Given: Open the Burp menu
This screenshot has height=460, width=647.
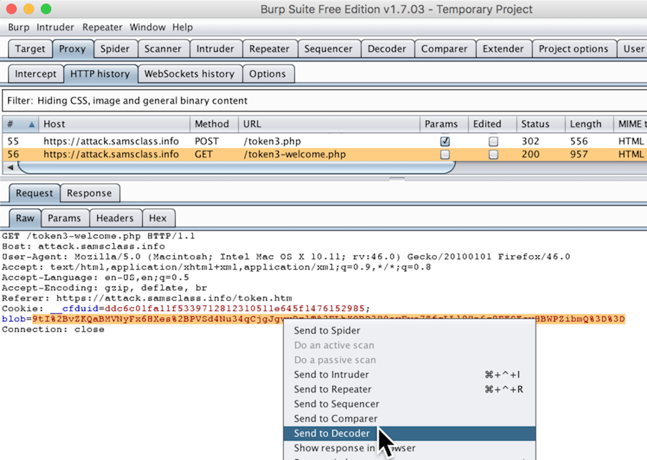Looking at the screenshot, I should point(19,27).
